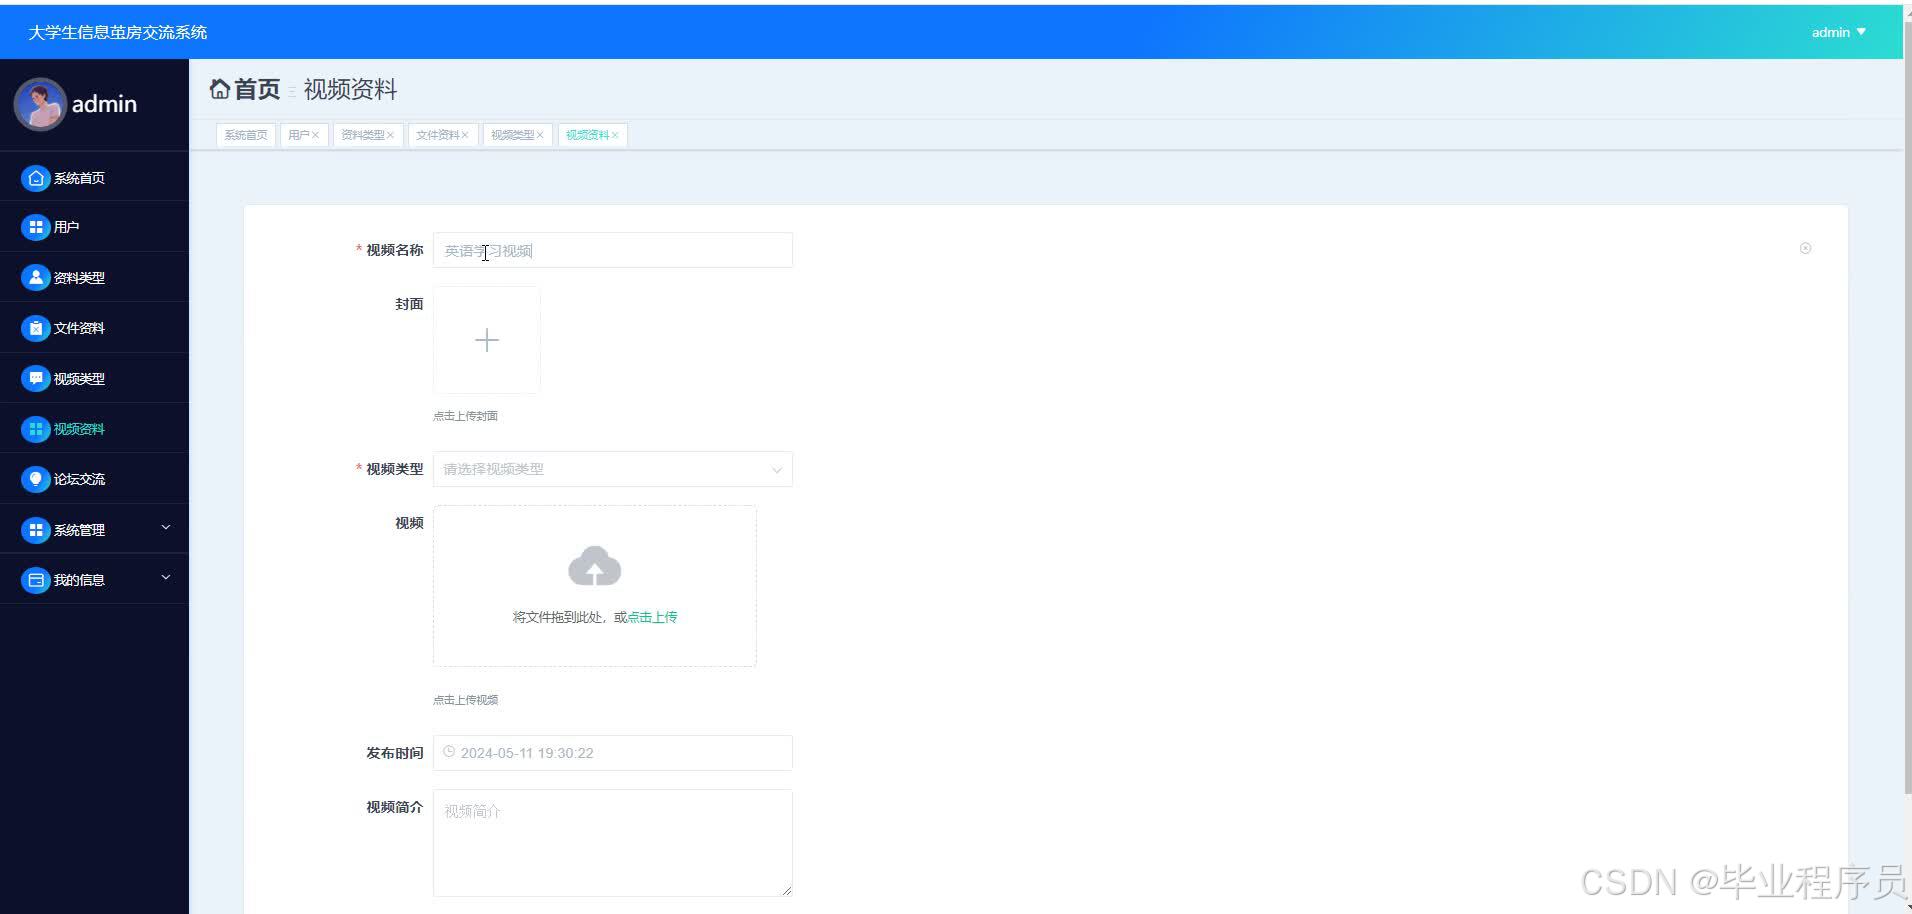1912x914 pixels.
Task: Click the plus icon to upload cover
Action: click(x=487, y=340)
